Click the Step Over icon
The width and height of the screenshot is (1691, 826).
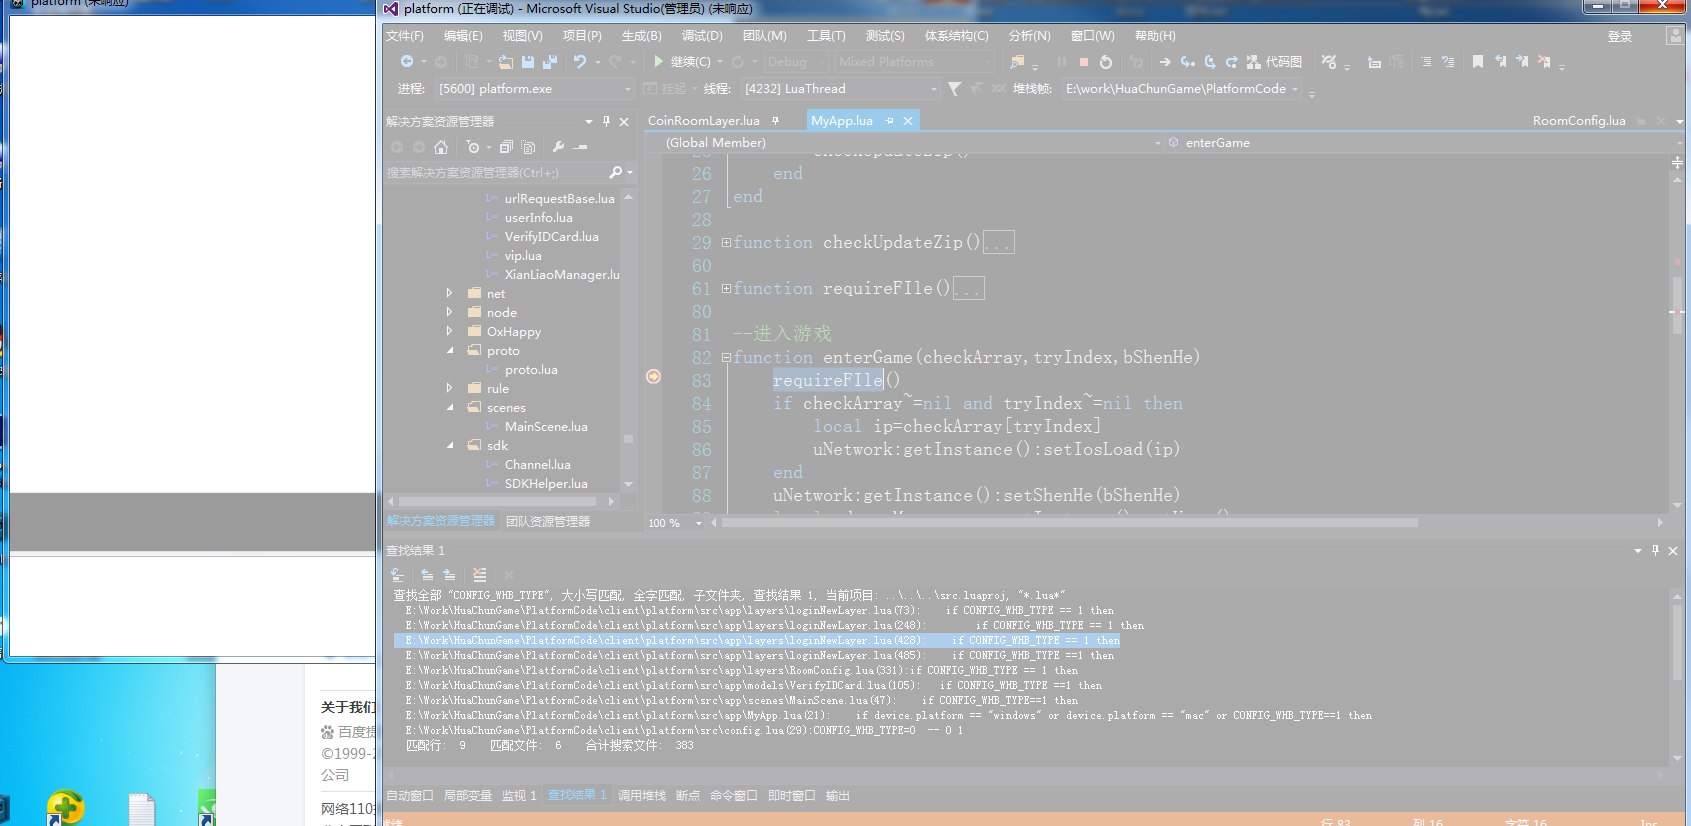pos(1210,62)
